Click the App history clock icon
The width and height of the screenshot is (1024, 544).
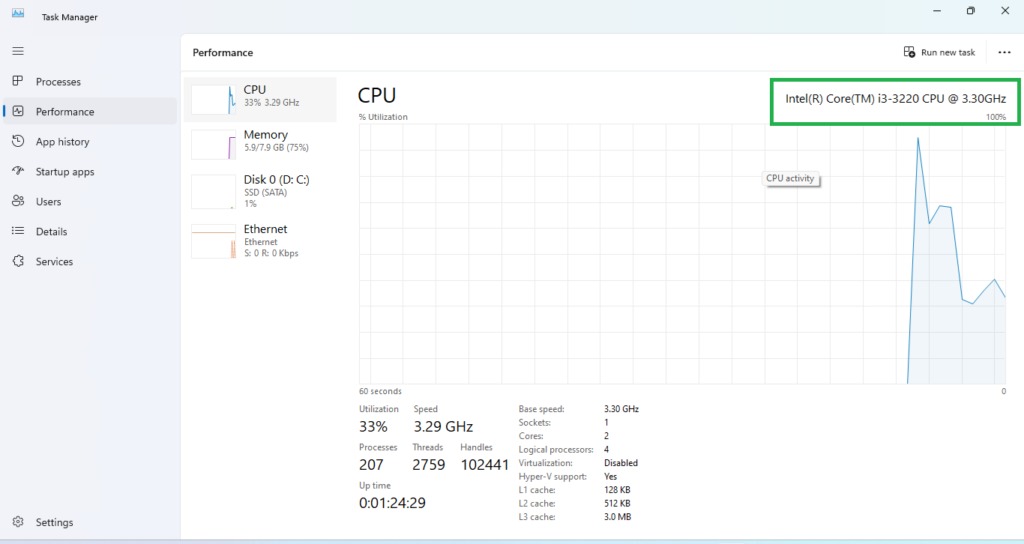point(18,141)
